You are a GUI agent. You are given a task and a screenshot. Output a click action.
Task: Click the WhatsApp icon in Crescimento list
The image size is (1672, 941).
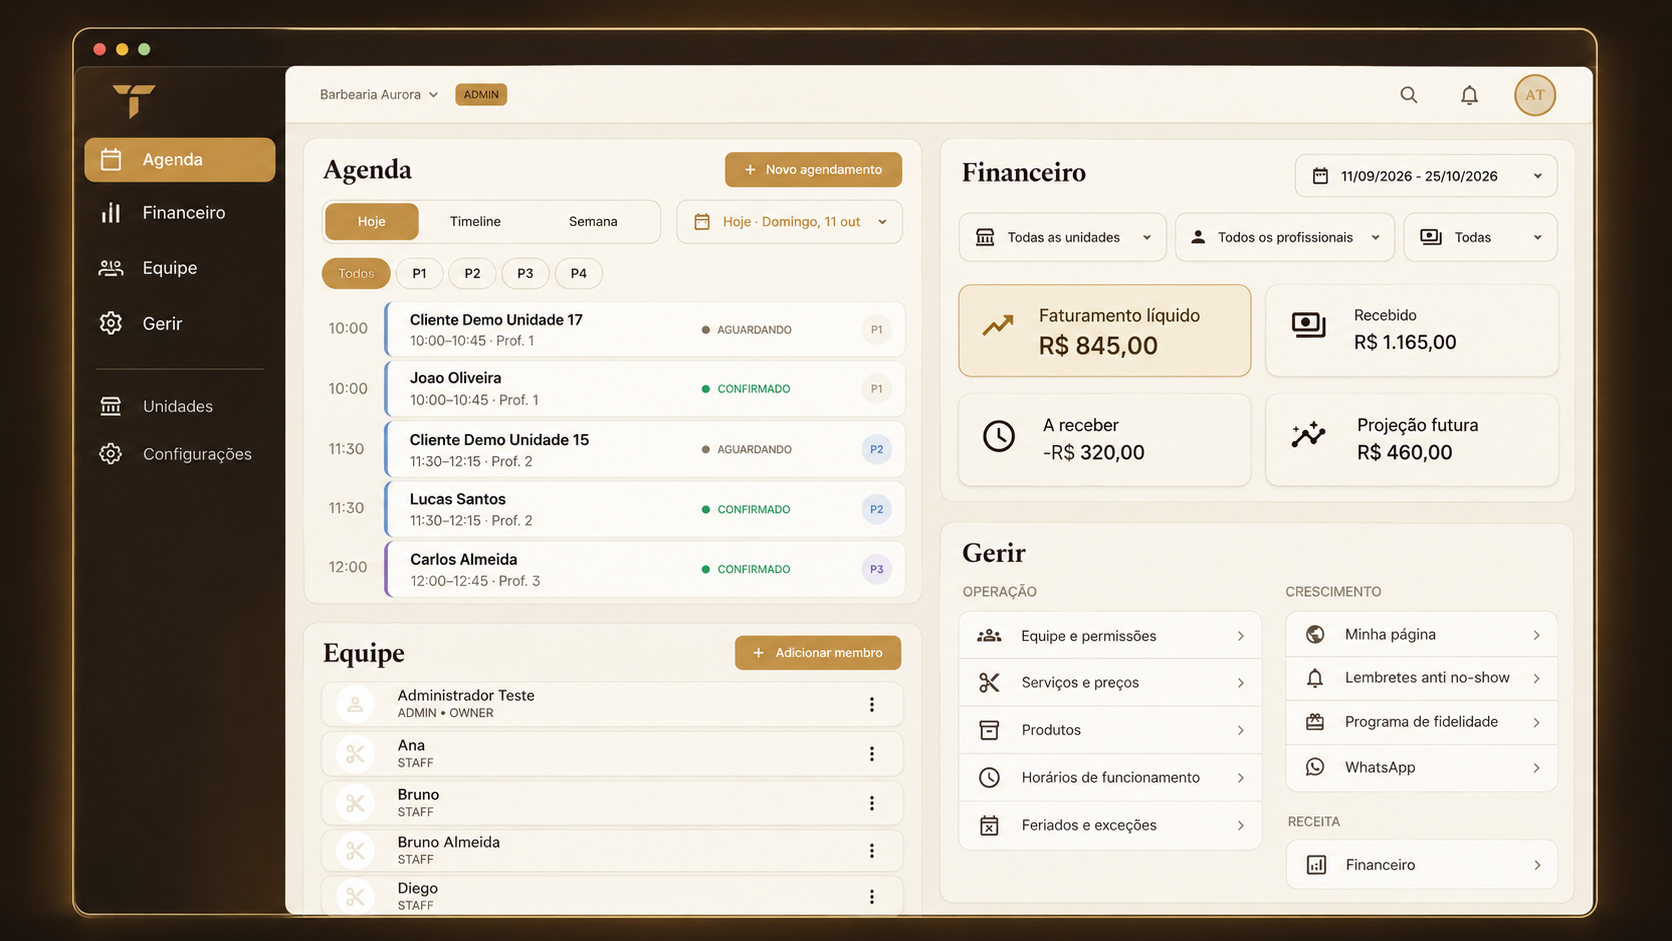point(1315,767)
